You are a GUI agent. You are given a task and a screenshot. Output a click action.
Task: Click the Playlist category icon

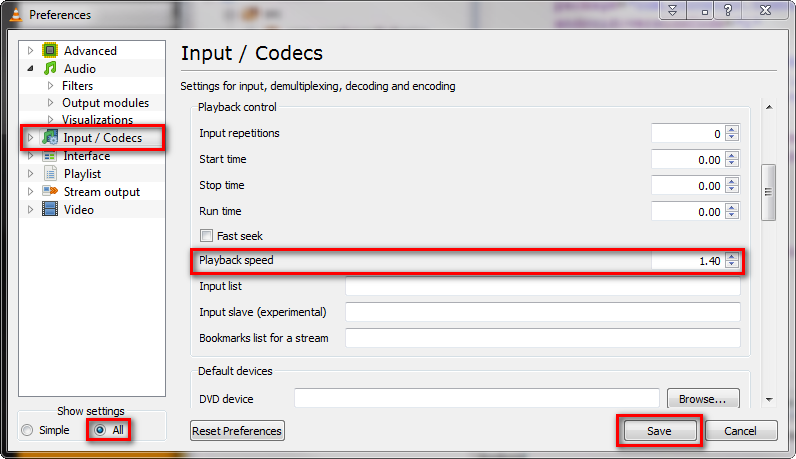(x=50, y=174)
